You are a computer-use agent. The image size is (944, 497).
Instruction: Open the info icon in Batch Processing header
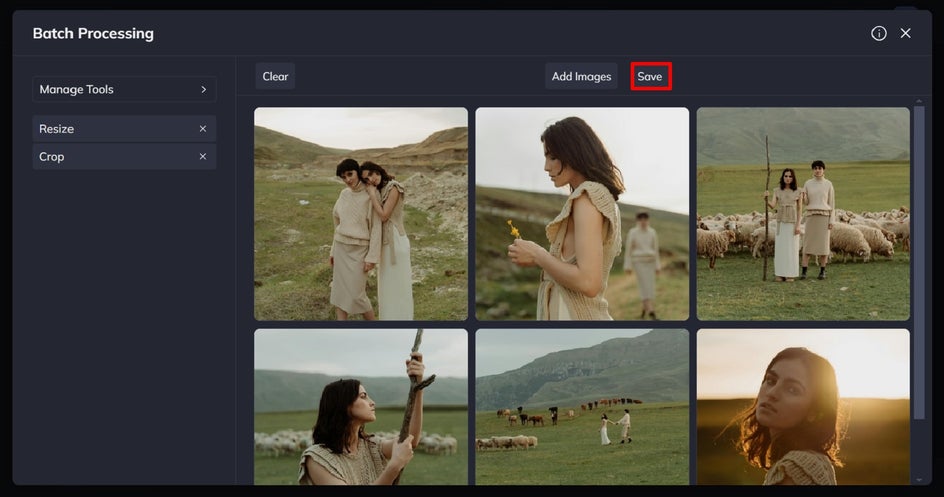tap(878, 34)
